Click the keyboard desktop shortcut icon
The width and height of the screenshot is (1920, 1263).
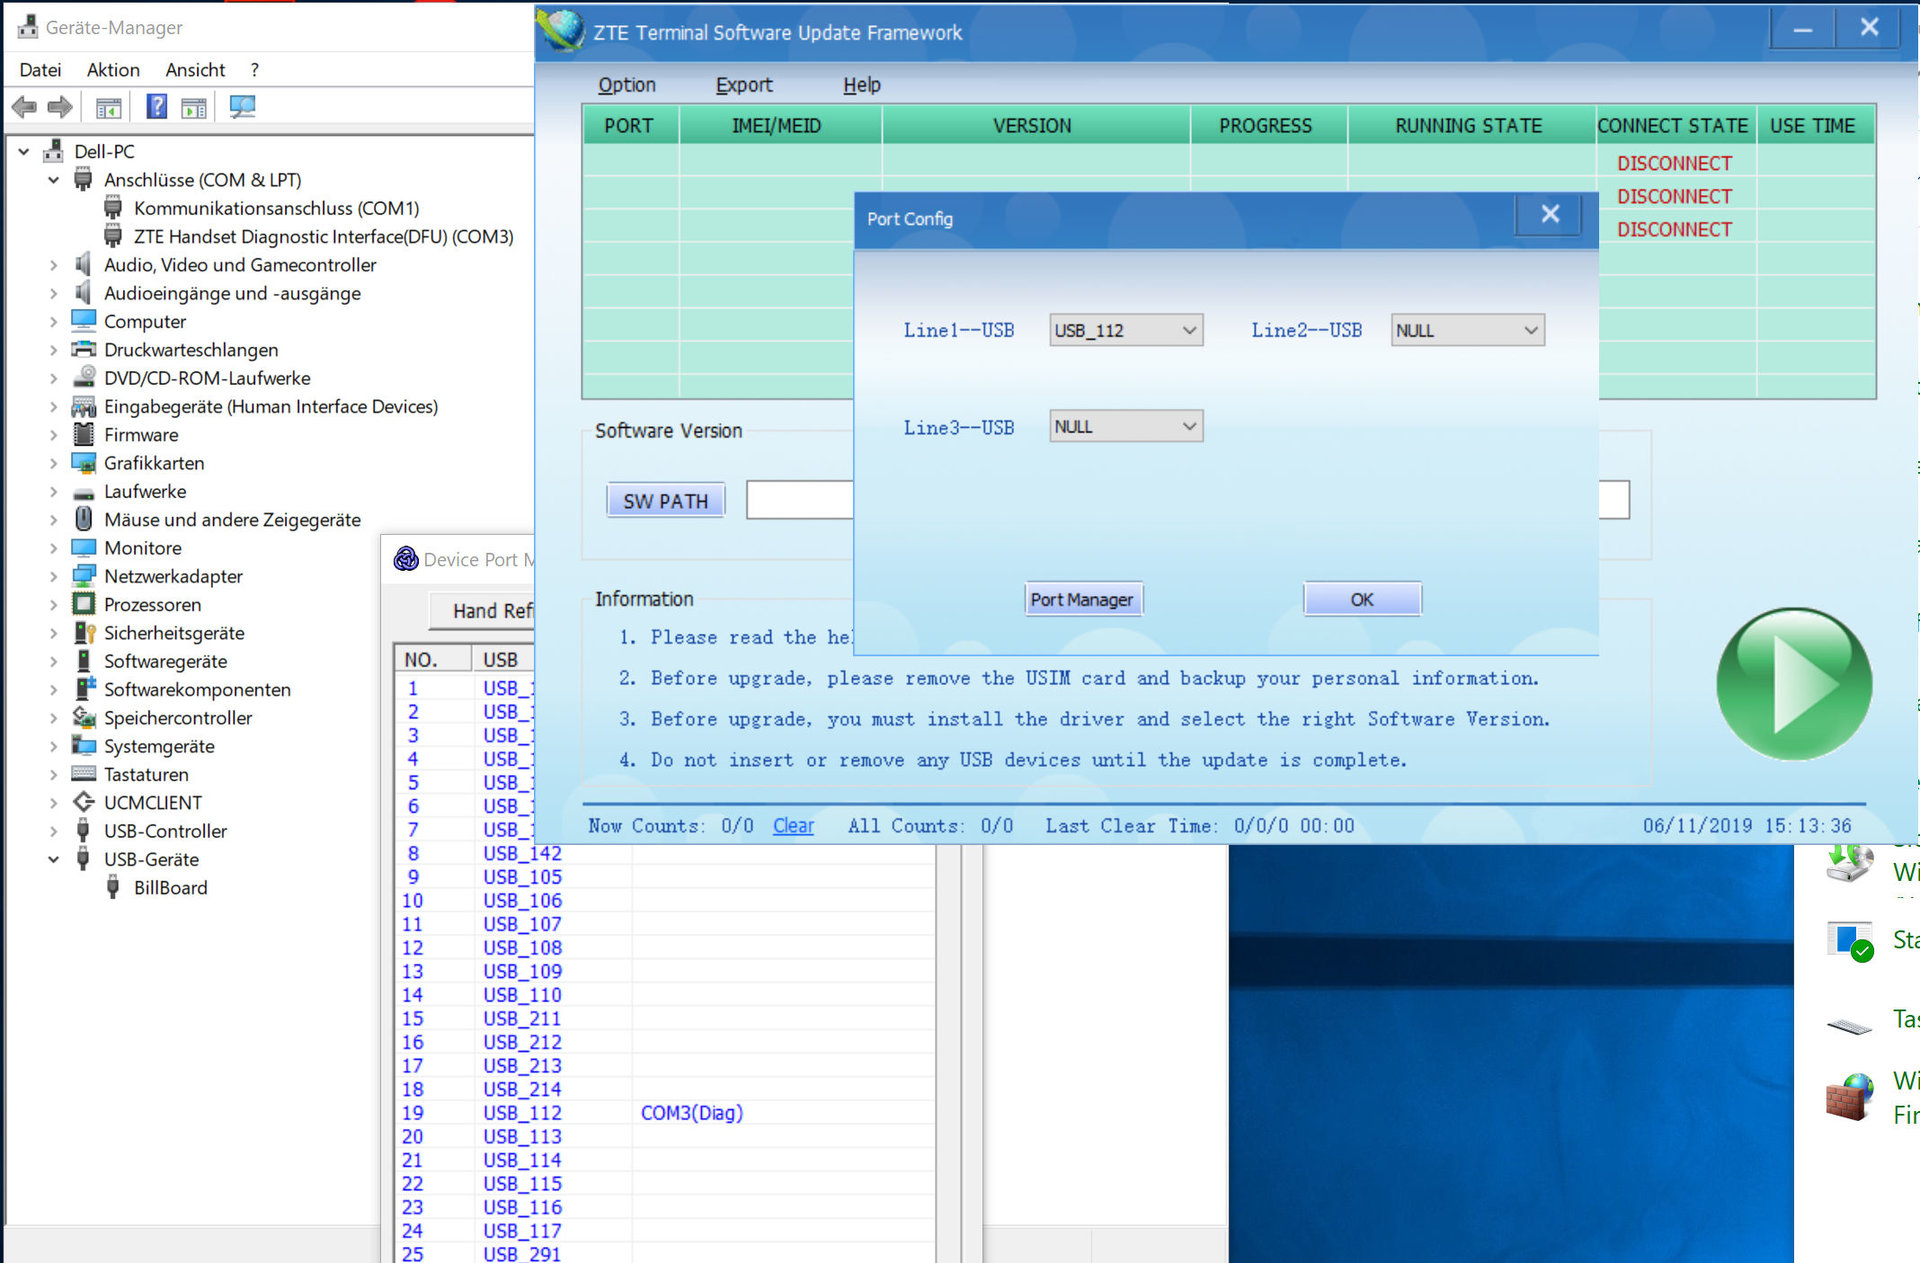tap(1849, 1025)
